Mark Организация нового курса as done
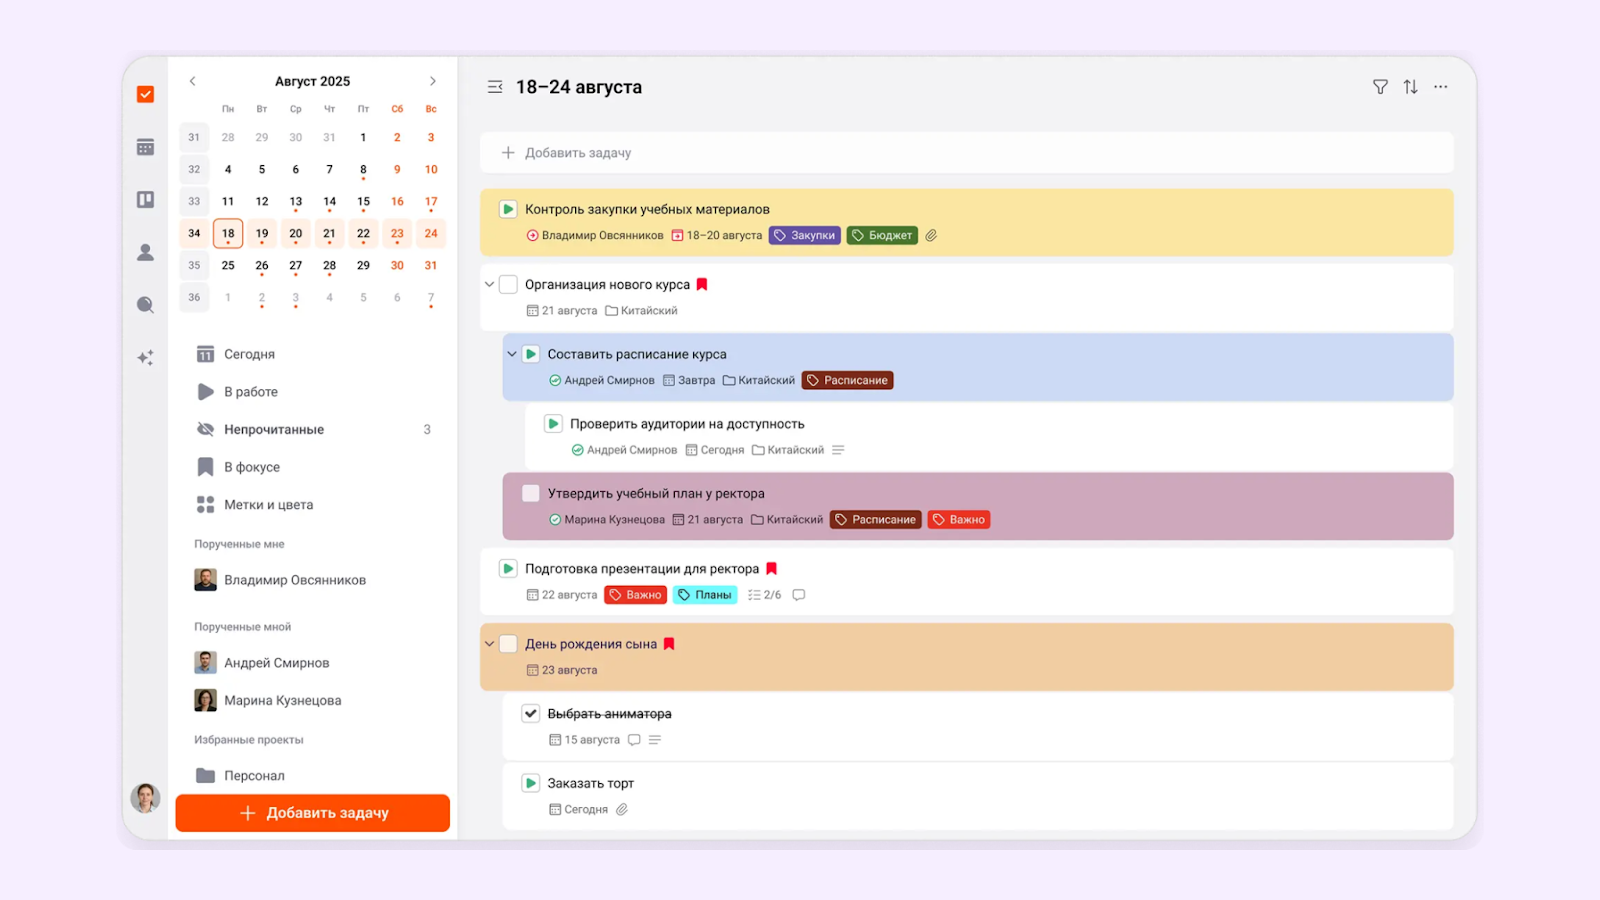 [x=508, y=284]
